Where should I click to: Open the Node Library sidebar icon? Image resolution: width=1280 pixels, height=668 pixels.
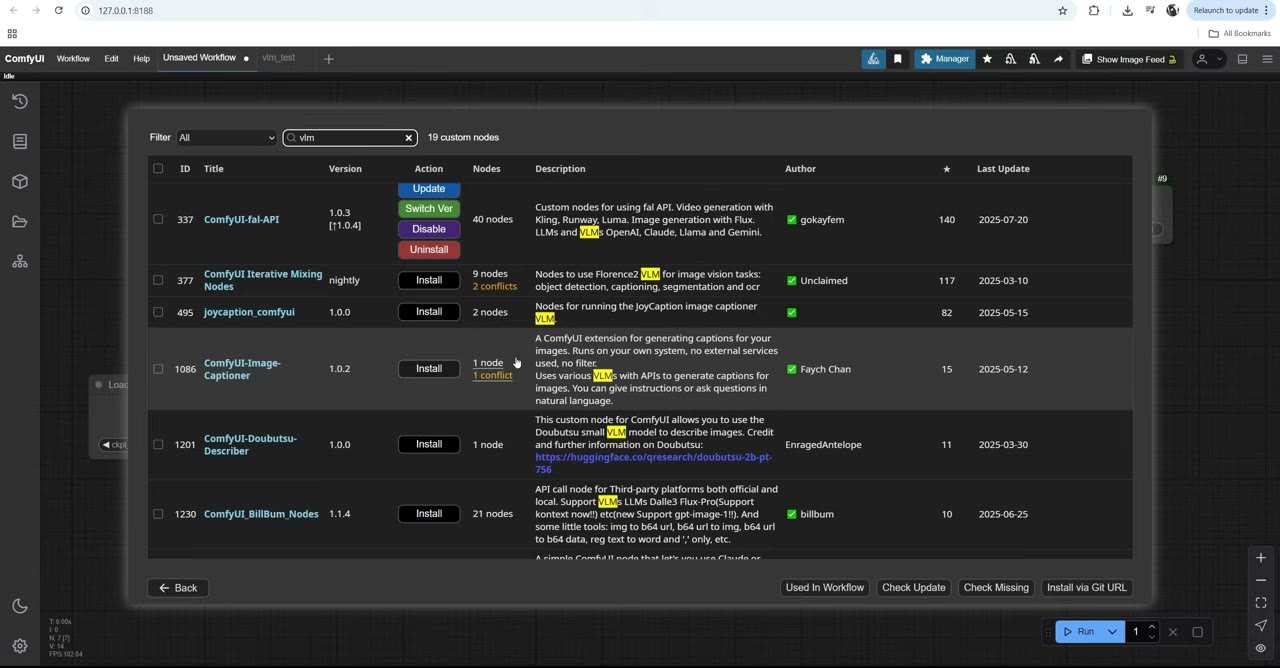20,142
